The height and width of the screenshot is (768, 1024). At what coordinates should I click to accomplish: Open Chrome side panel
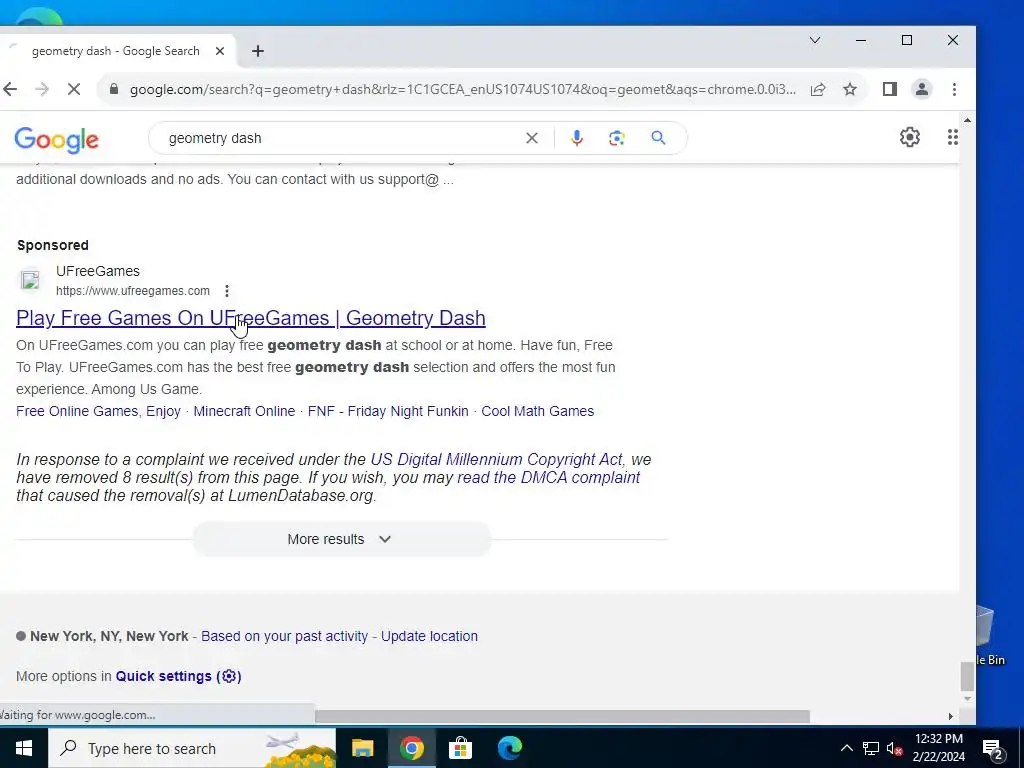(x=889, y=89)
